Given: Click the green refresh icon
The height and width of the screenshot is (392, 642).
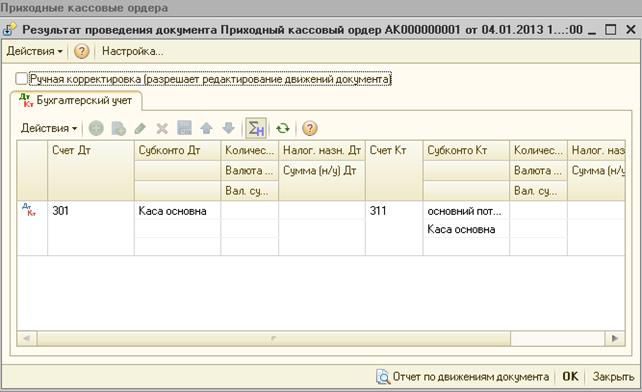Looking at the screenshot, I should (x=283, y=128).
